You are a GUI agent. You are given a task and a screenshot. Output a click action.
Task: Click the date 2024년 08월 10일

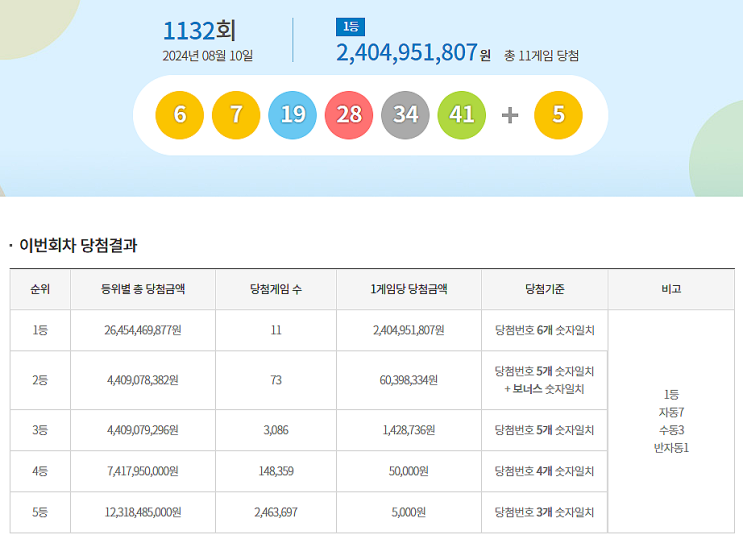(208, 56)
